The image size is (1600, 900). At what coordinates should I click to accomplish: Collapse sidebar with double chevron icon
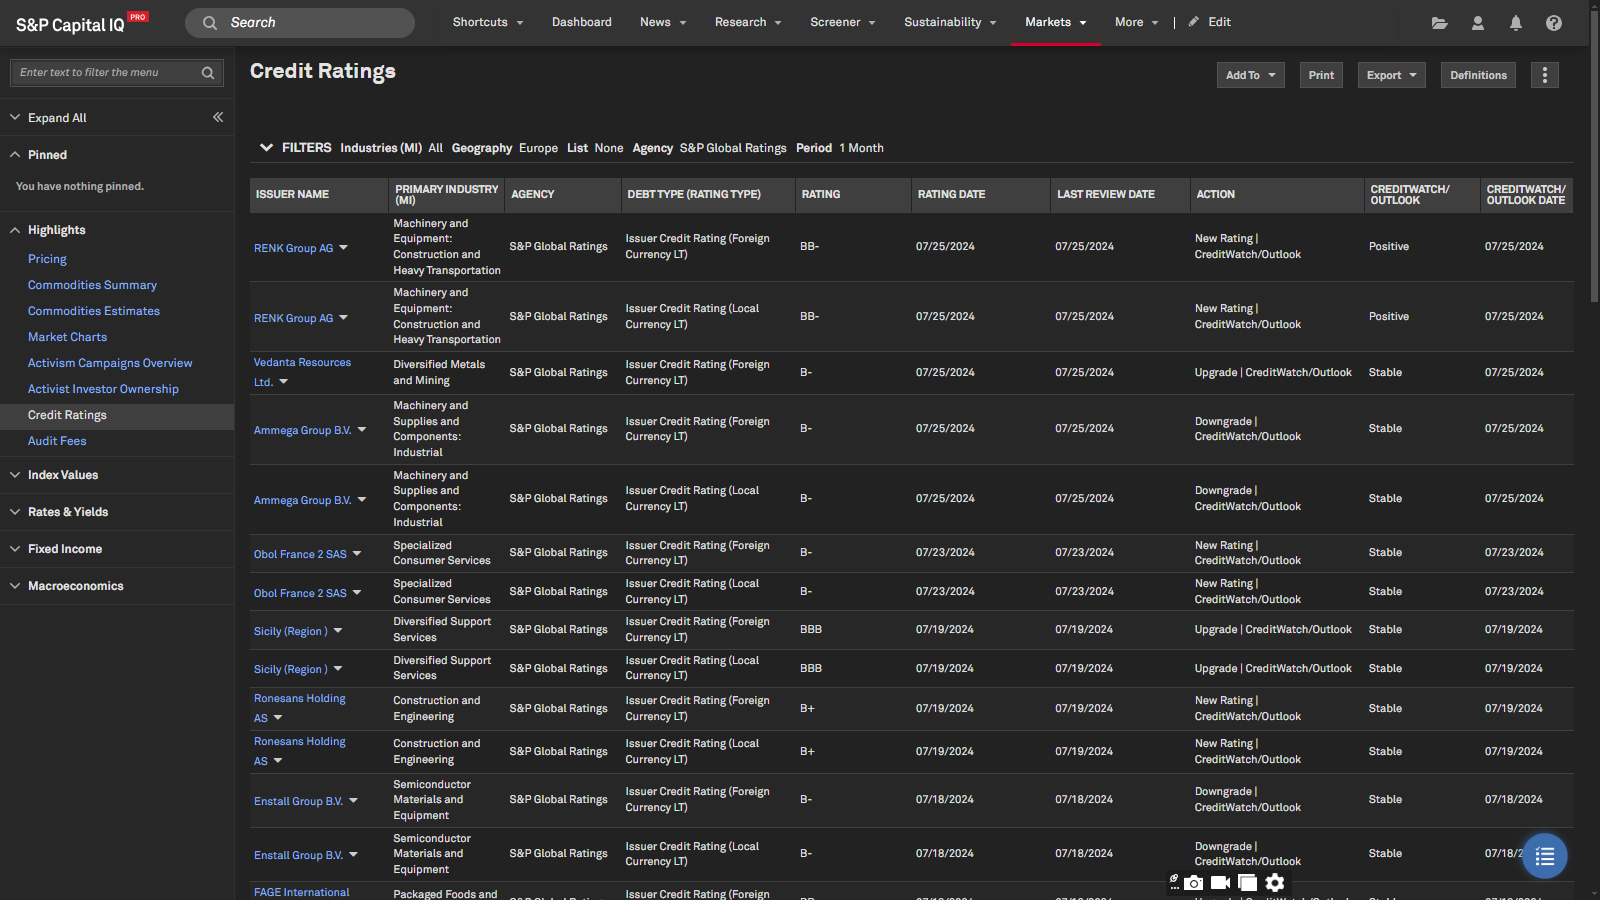[218, 118]
